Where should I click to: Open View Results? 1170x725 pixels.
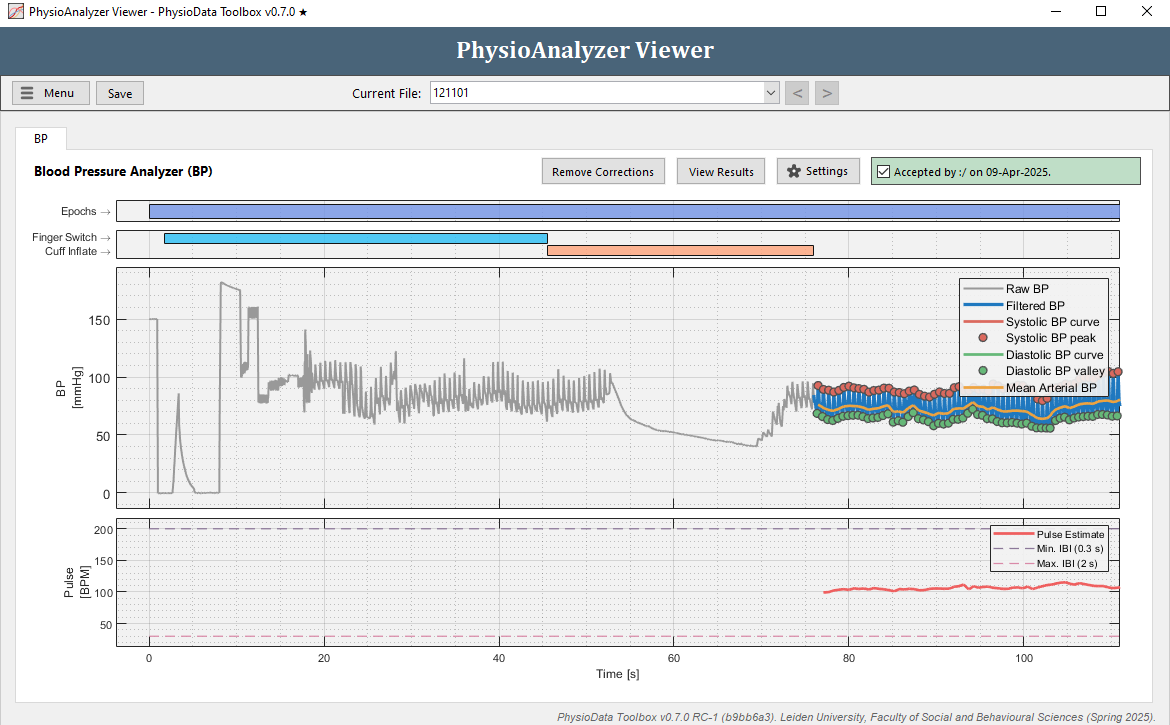pos(721,172)
